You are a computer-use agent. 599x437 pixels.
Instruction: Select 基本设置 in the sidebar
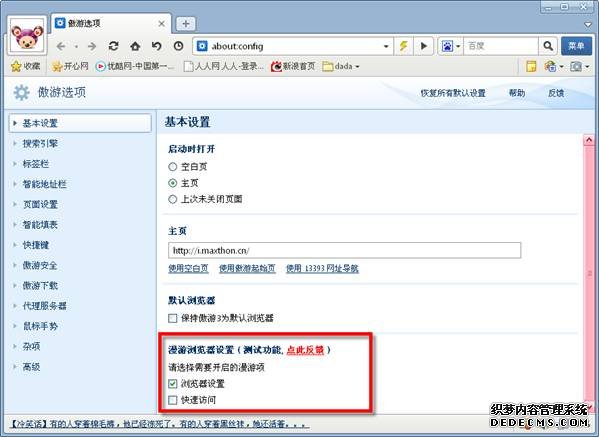click(80, 123)
